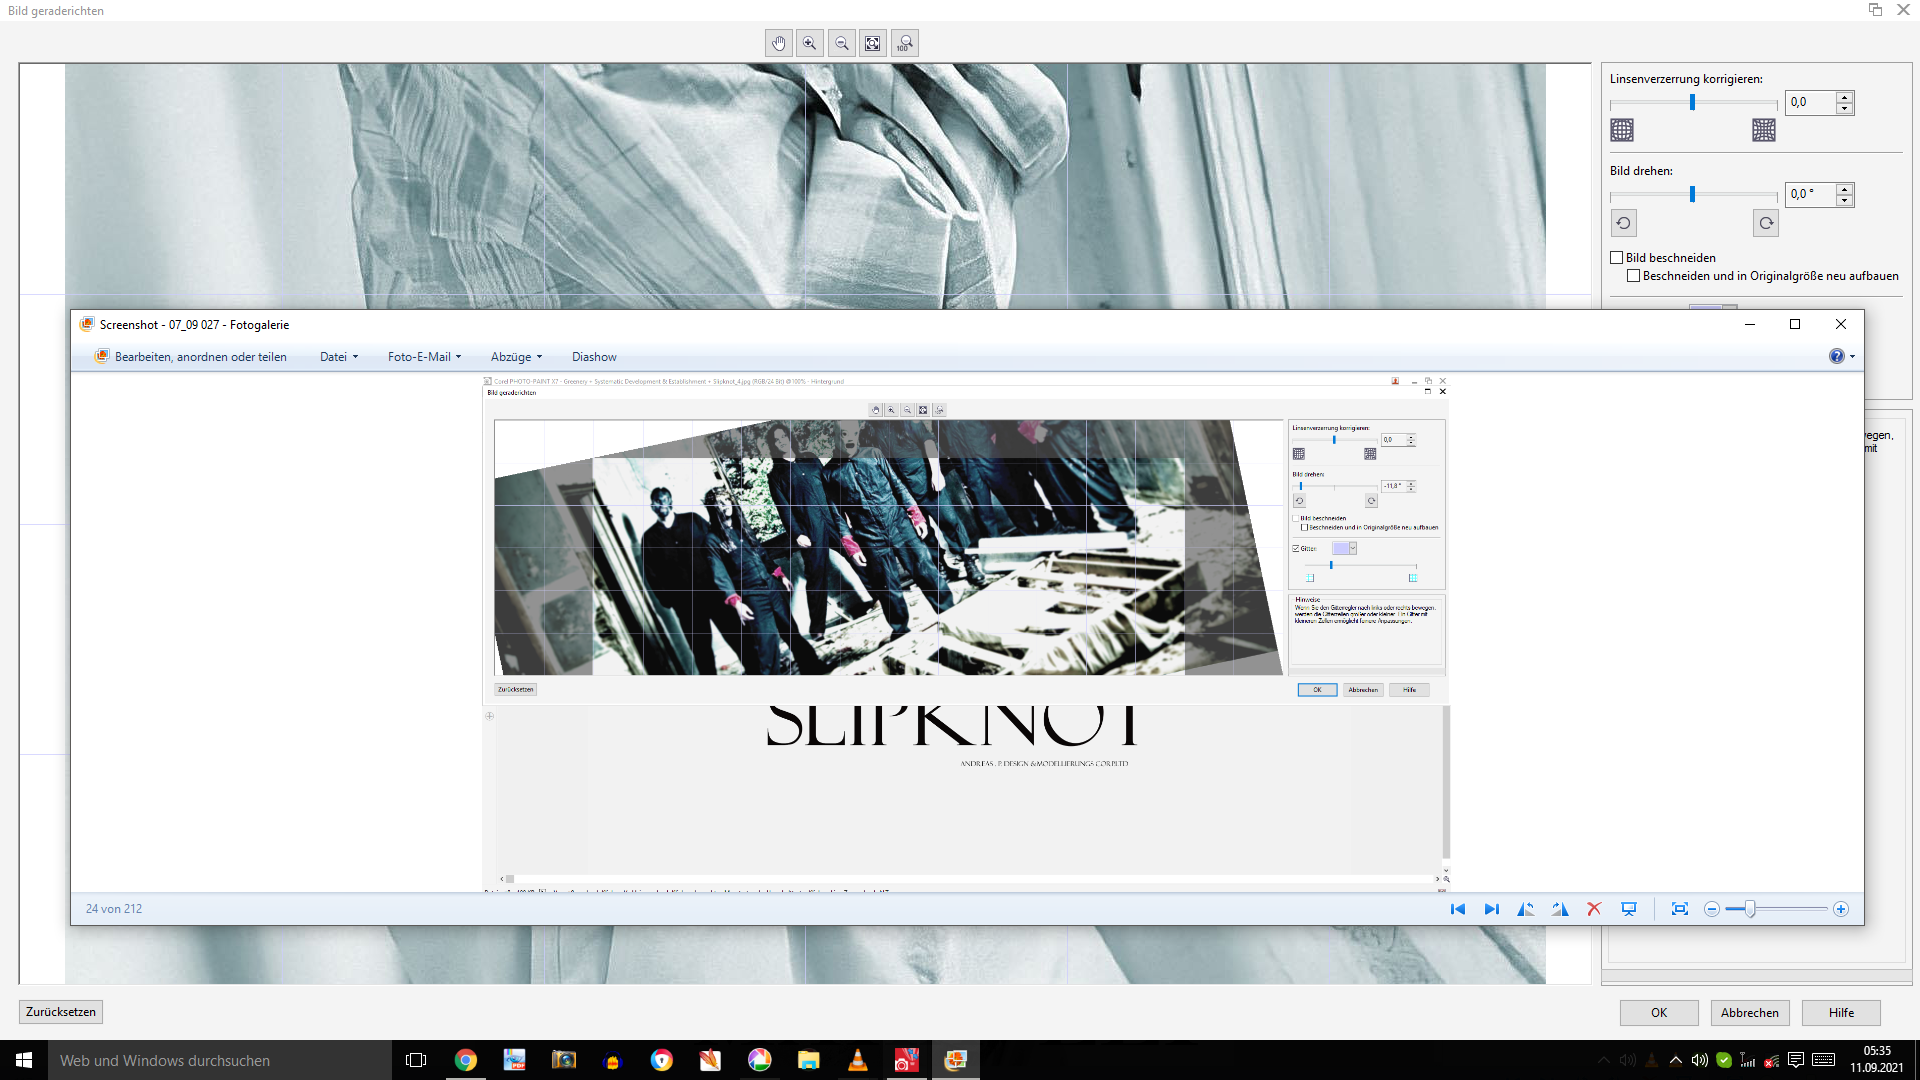Open the Foto-E-Mail dropdown menu

pyautogui.click(x=425, y=357)
